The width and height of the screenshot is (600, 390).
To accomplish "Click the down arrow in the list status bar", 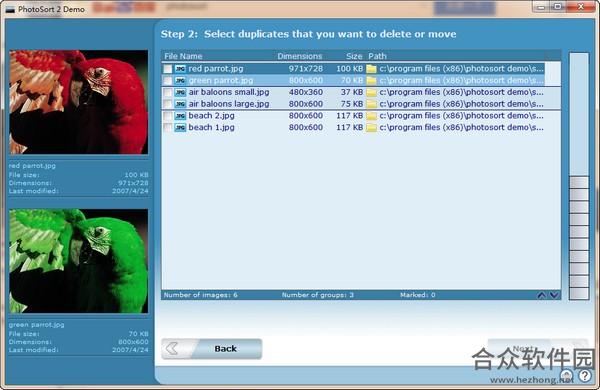I will (x=554, y=295).
